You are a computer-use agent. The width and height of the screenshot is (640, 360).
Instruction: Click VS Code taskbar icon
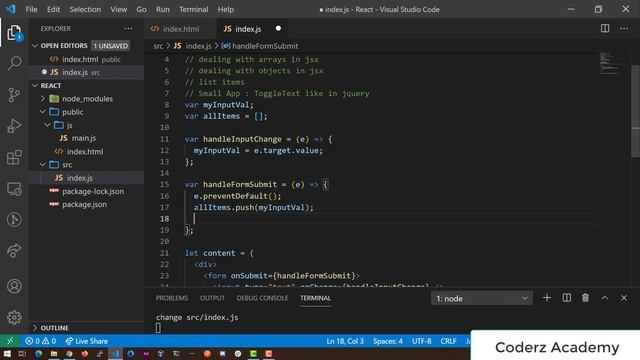(x=115, y=353)
